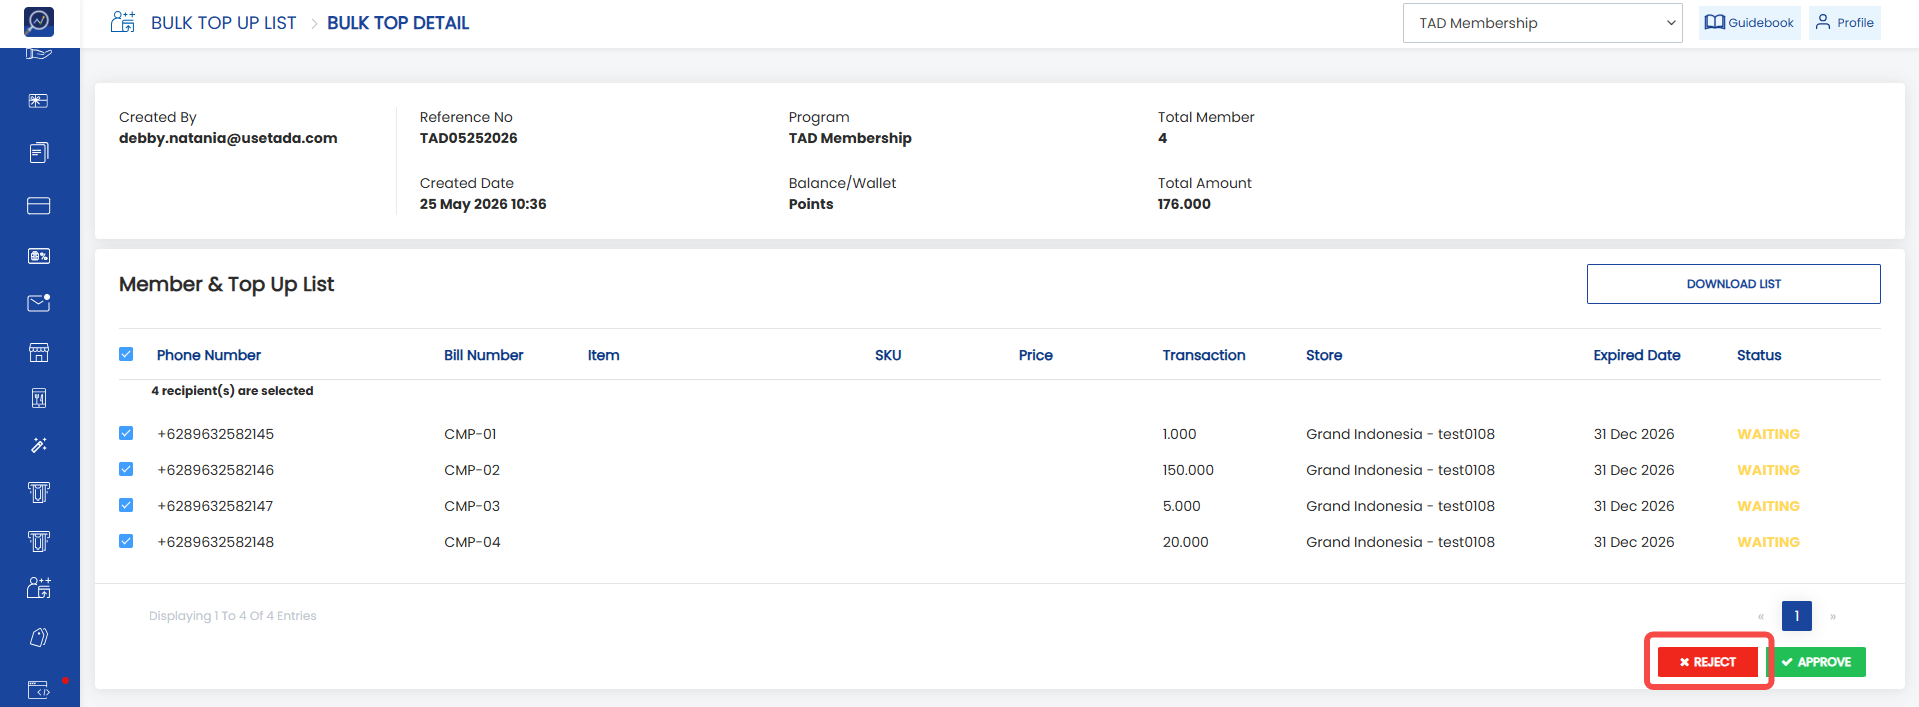Uncheck the checkbox for +6289632582145
Viewport: 1919px width, 707px height.
(x=126, y=433)
